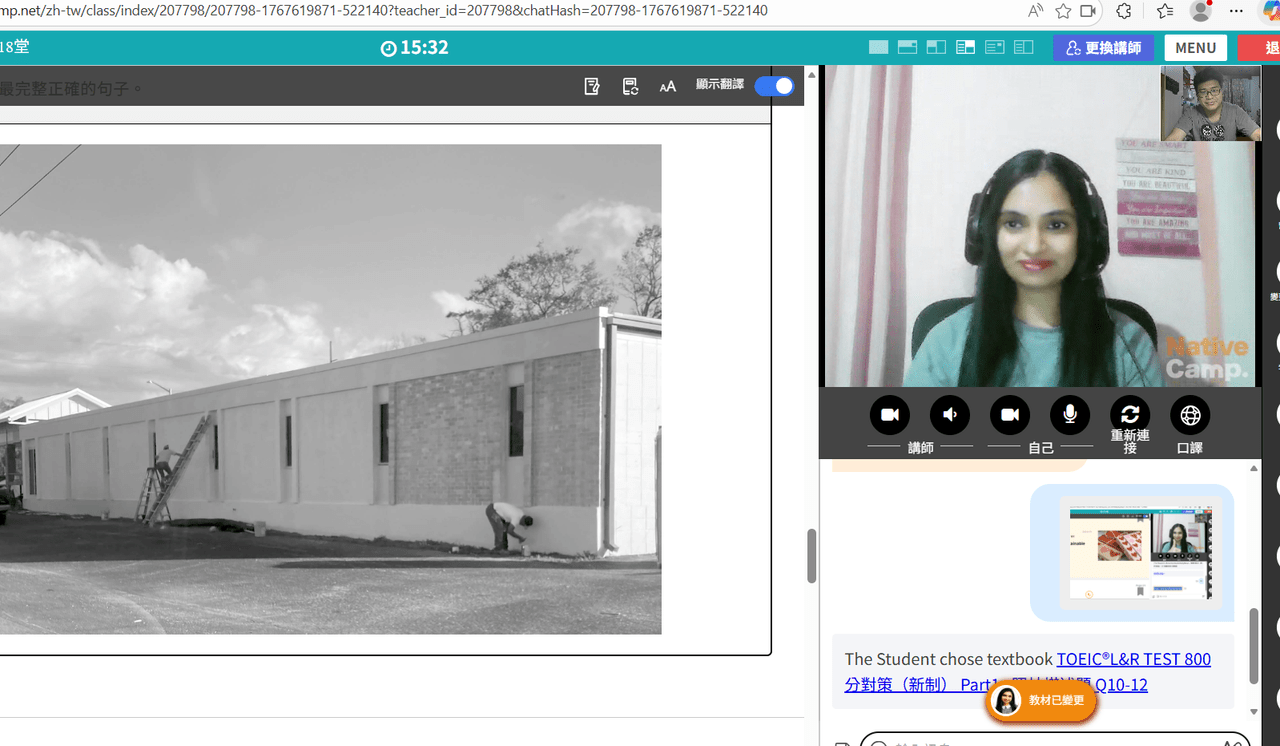Image resolution: width=1280 pixels, height=746 pixels.
Task: Open the 口譯 interpretation globe icon
Action: point(1190,415)
